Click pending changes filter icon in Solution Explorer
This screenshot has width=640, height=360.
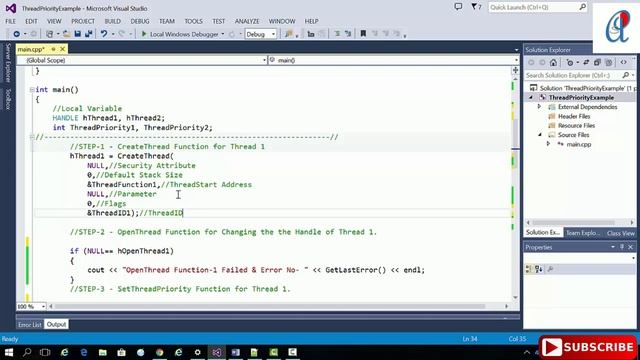570,62
